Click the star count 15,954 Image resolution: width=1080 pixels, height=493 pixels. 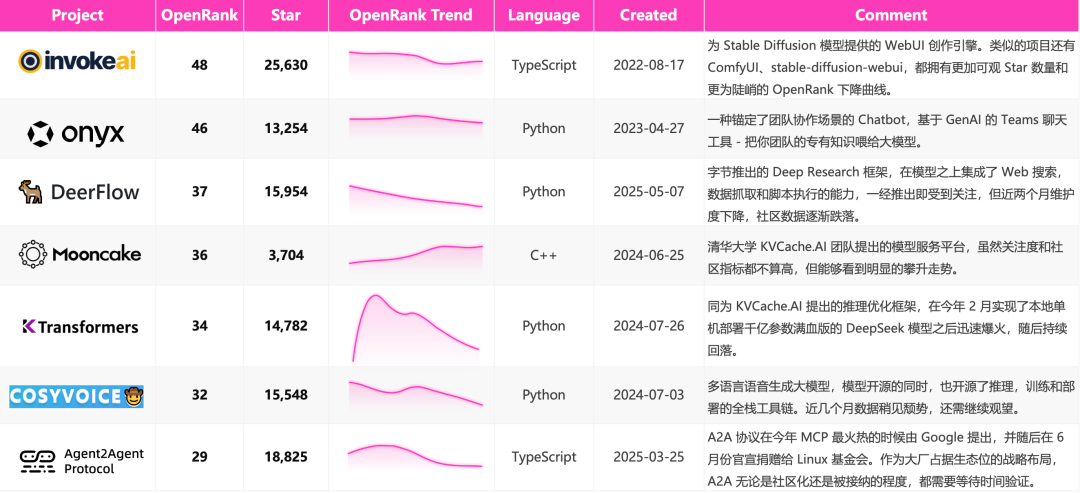[286, 191]
